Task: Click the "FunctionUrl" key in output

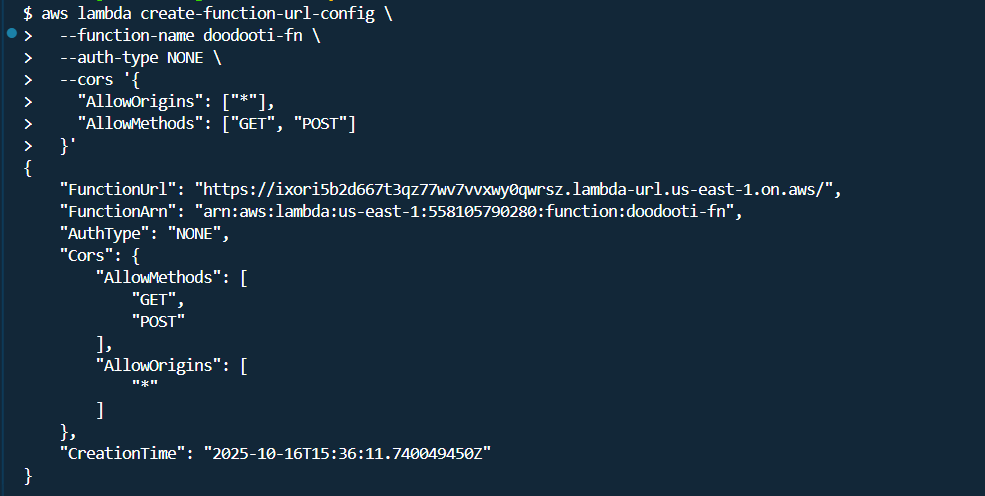Action: (122, 189)
